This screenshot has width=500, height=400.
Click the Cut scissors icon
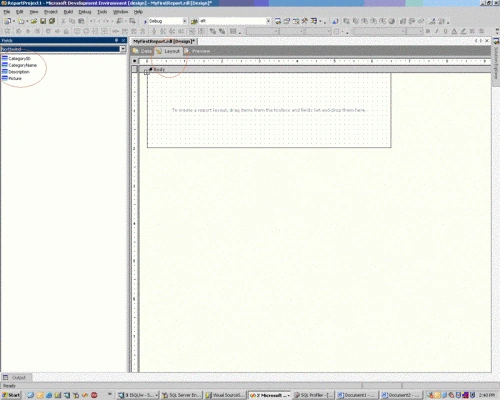pos(63,21)
